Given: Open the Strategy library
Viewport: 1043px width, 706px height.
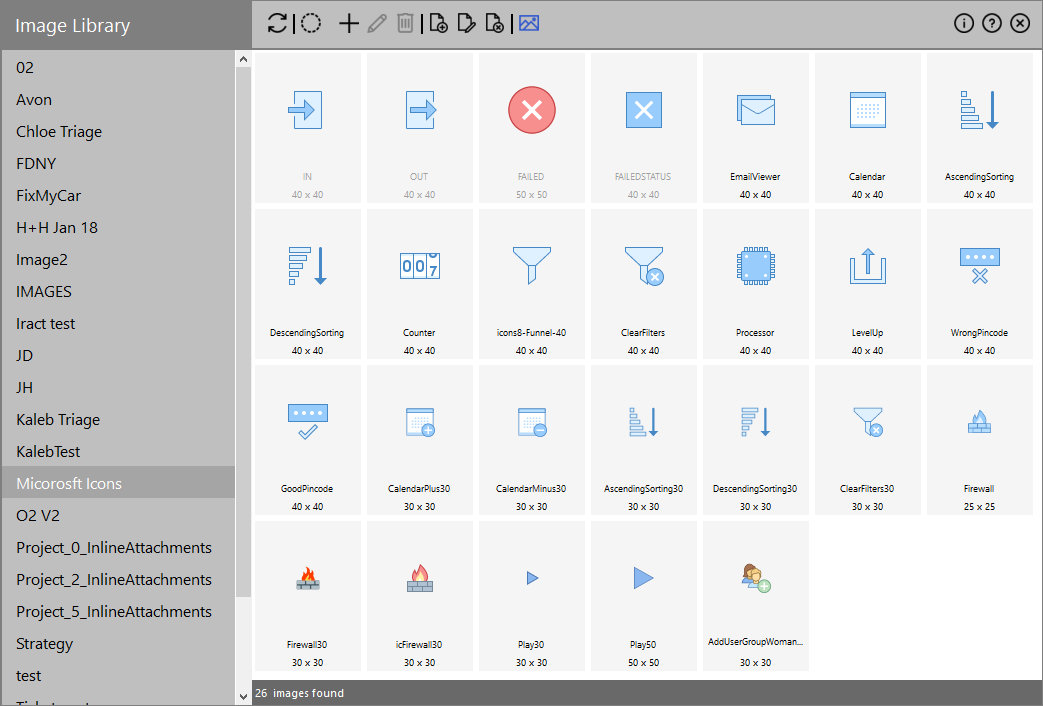Looking at the screenshot, I should pos(118,642).
